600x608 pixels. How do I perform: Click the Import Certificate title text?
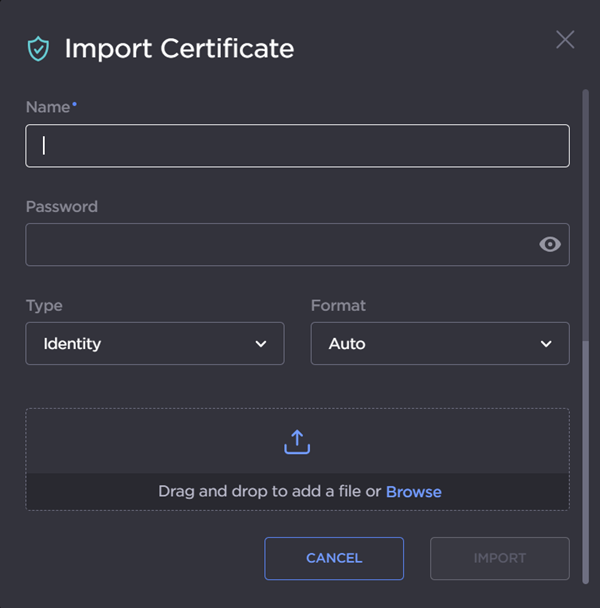[x=179, y=48]
